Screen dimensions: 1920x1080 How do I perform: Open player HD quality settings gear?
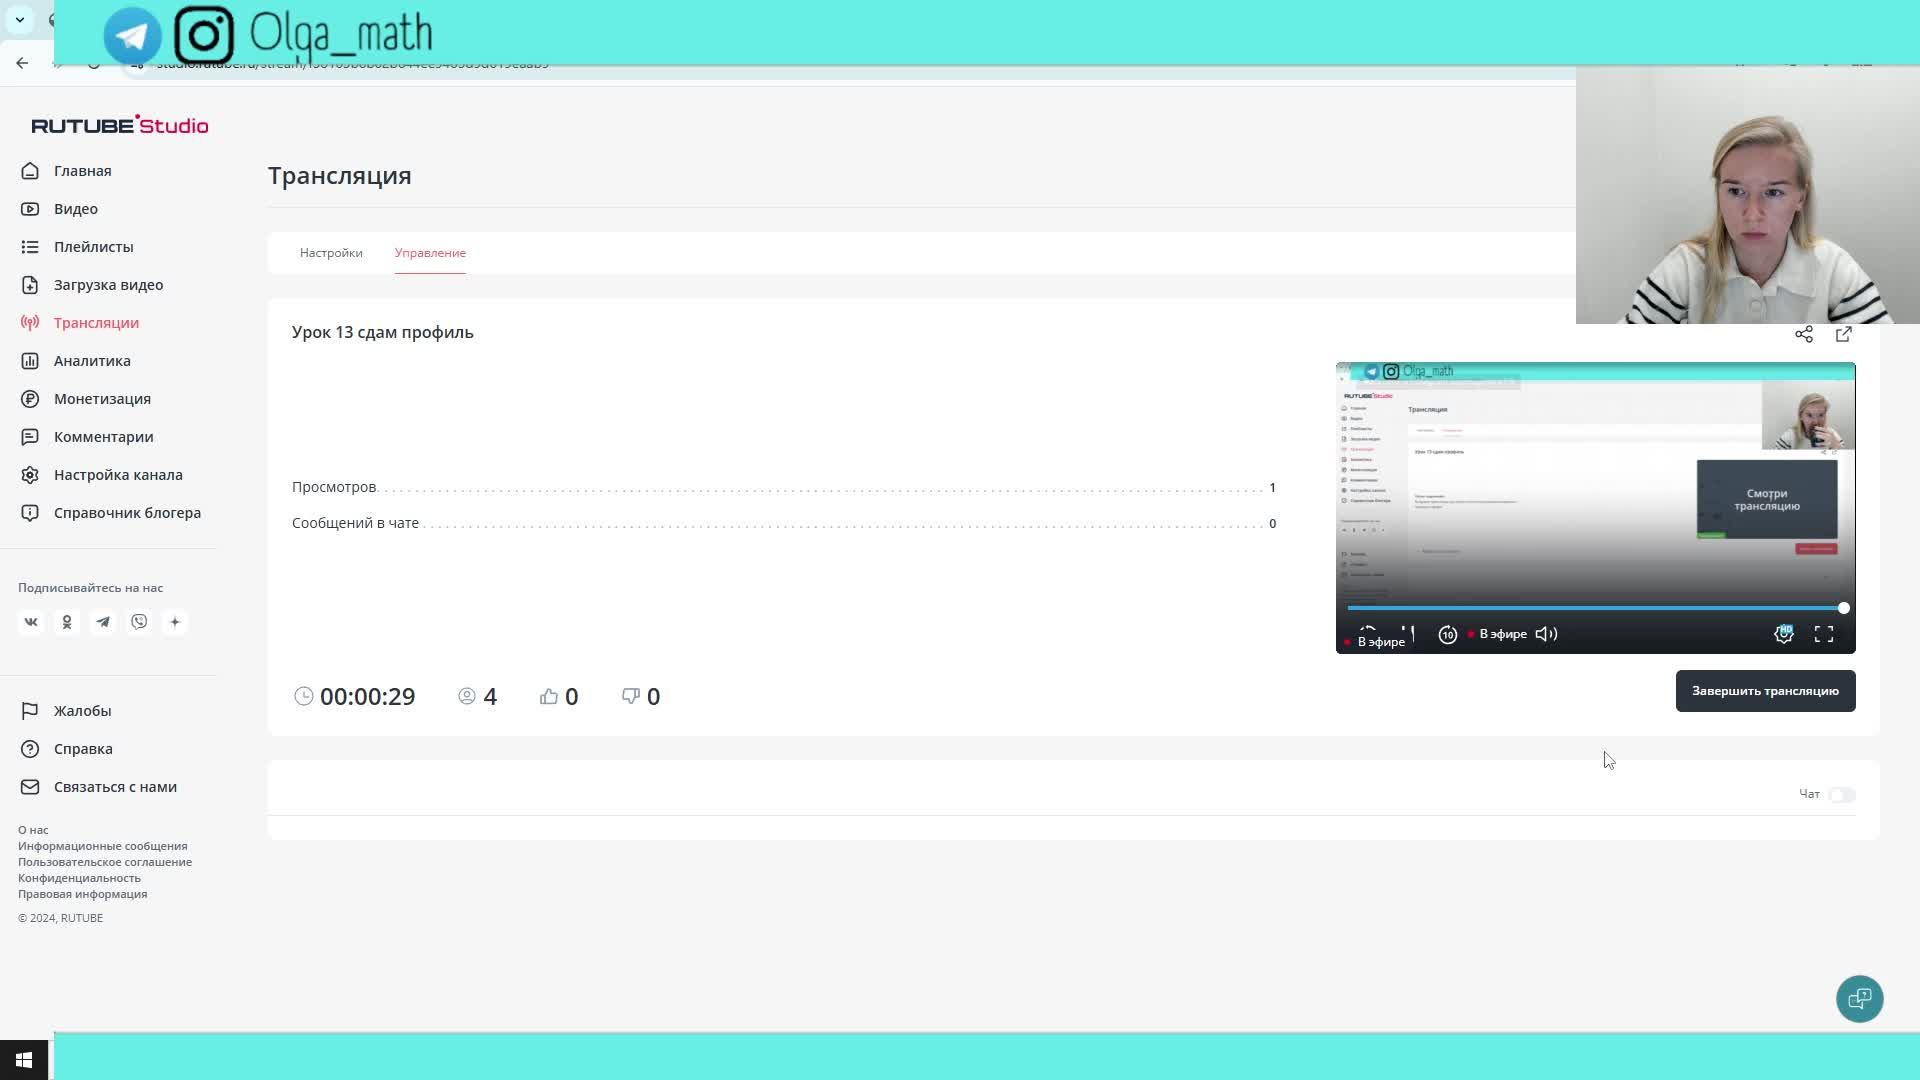coord(1784,634)
